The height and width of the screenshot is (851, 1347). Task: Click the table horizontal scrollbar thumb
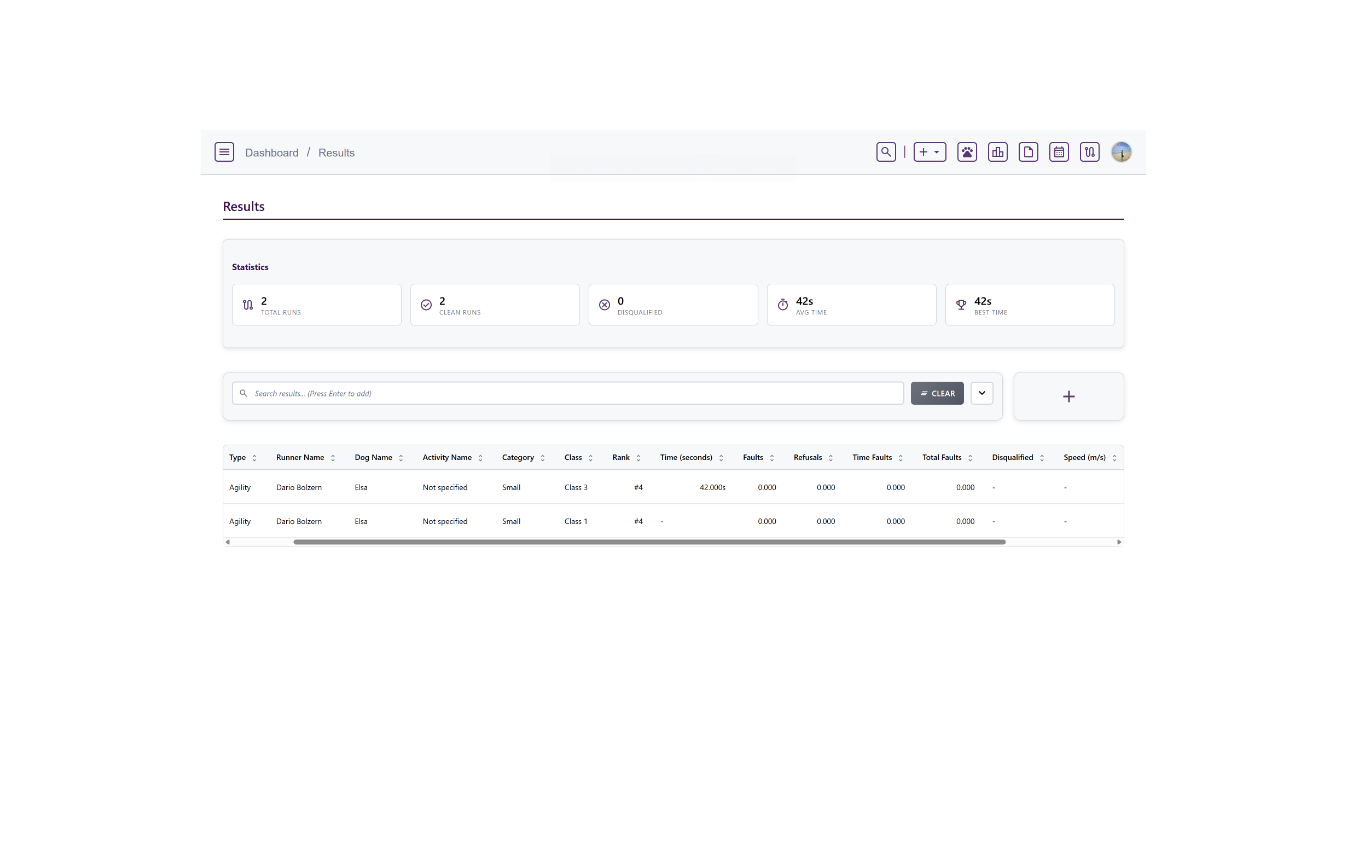[649, 542]
